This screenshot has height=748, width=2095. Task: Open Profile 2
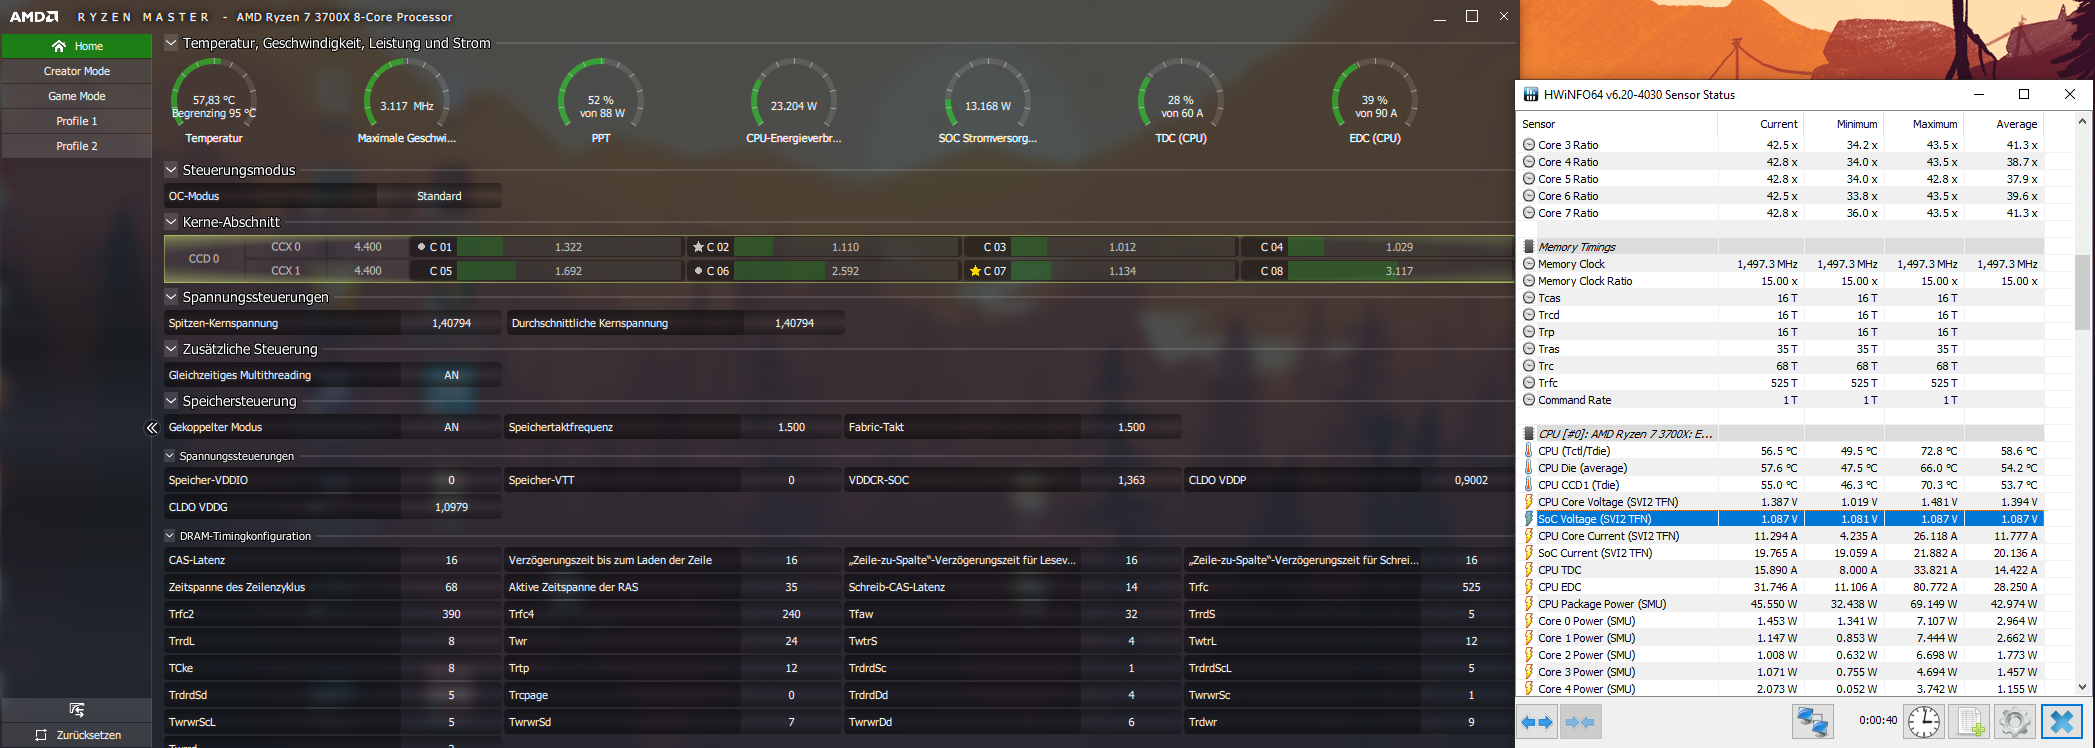[x=77, y=146]
